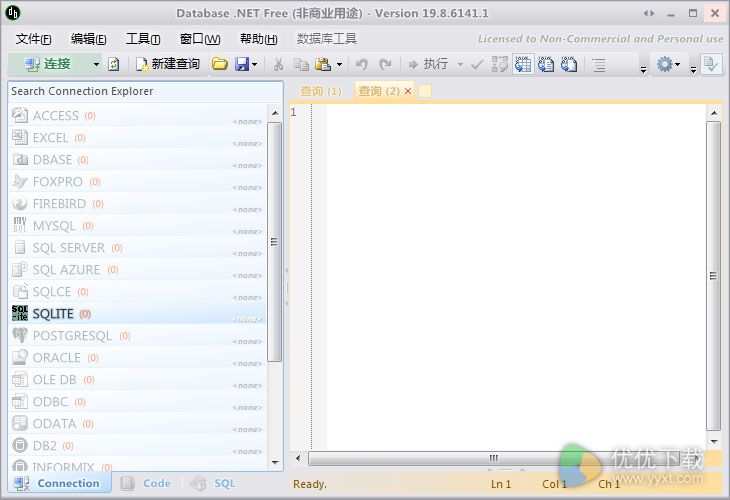Click the checklist icon at toolbar right end
730x500 pixels.
tap(711, 64)
